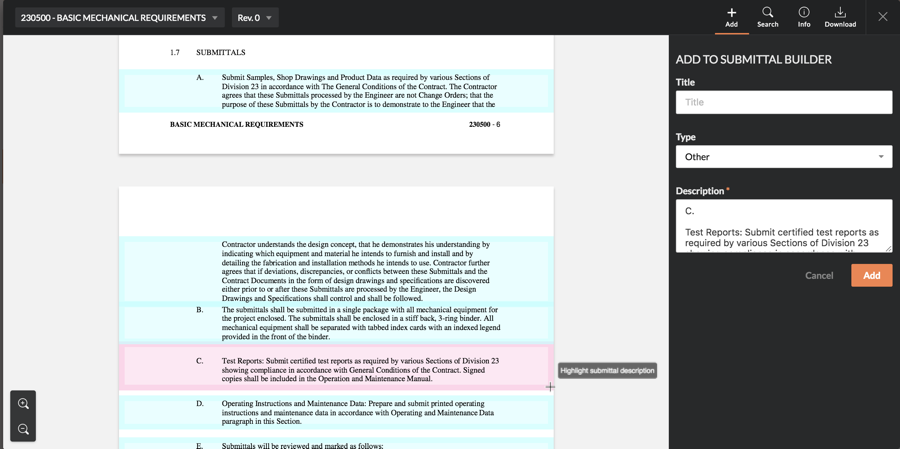
Task: Open the Search magnifier tool
Action: pos(767,17)
